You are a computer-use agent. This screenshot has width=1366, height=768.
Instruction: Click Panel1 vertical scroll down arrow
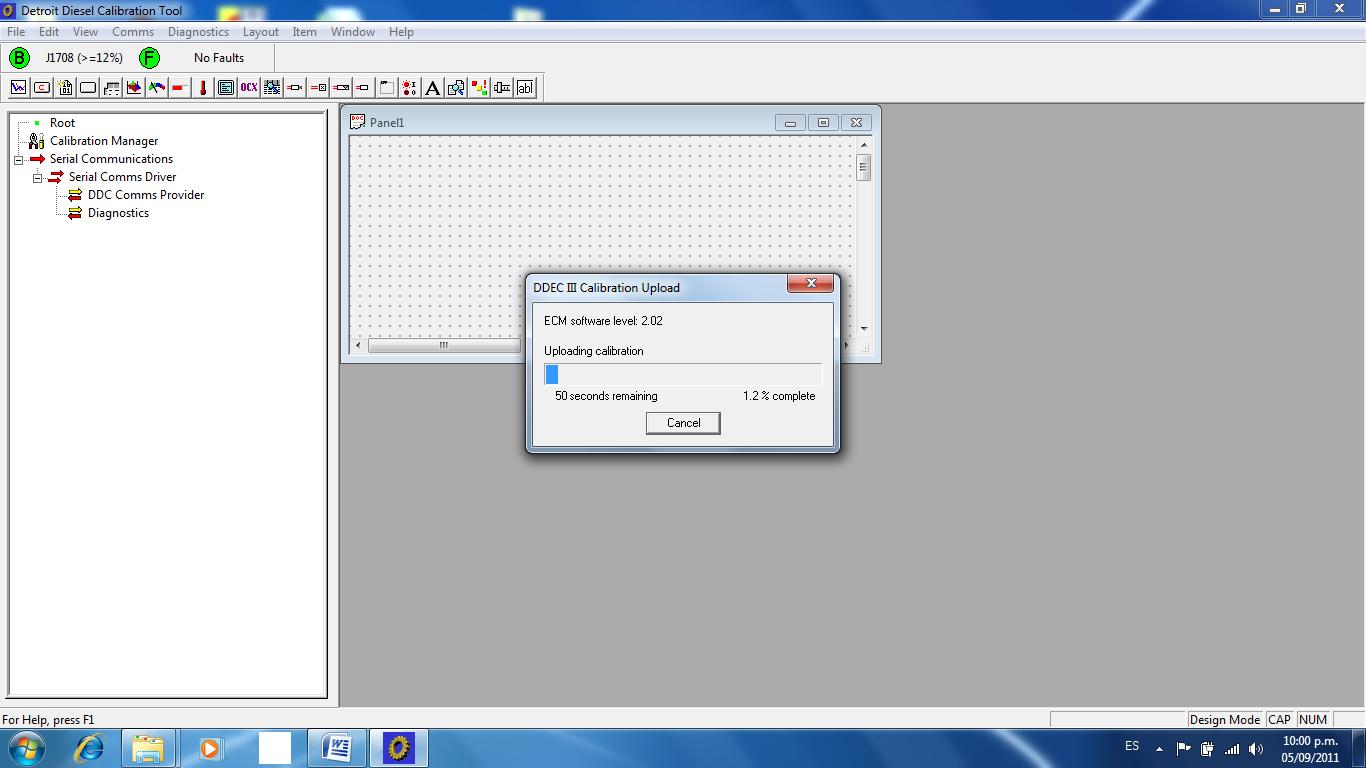864,329
